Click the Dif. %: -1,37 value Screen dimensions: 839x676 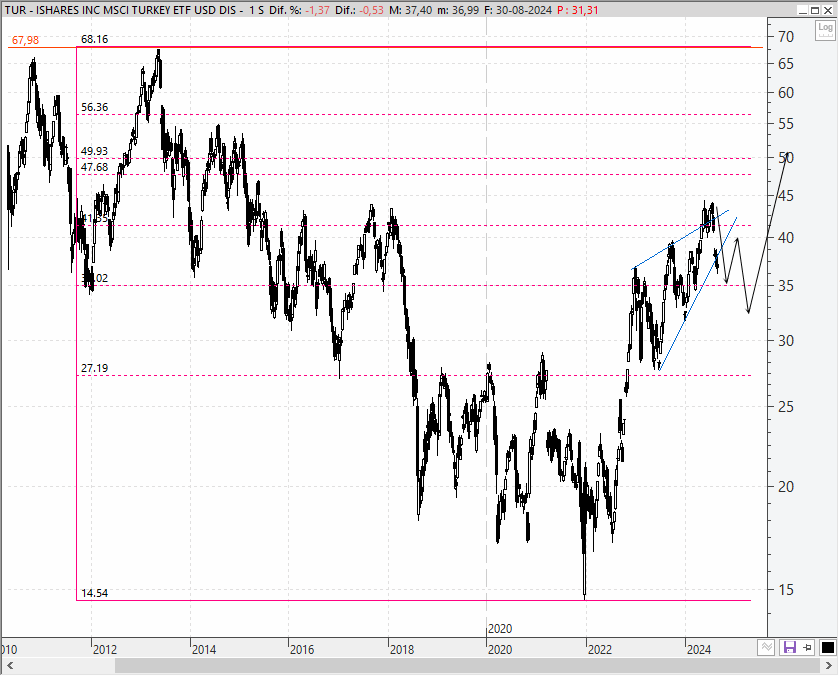click(299, 10)
